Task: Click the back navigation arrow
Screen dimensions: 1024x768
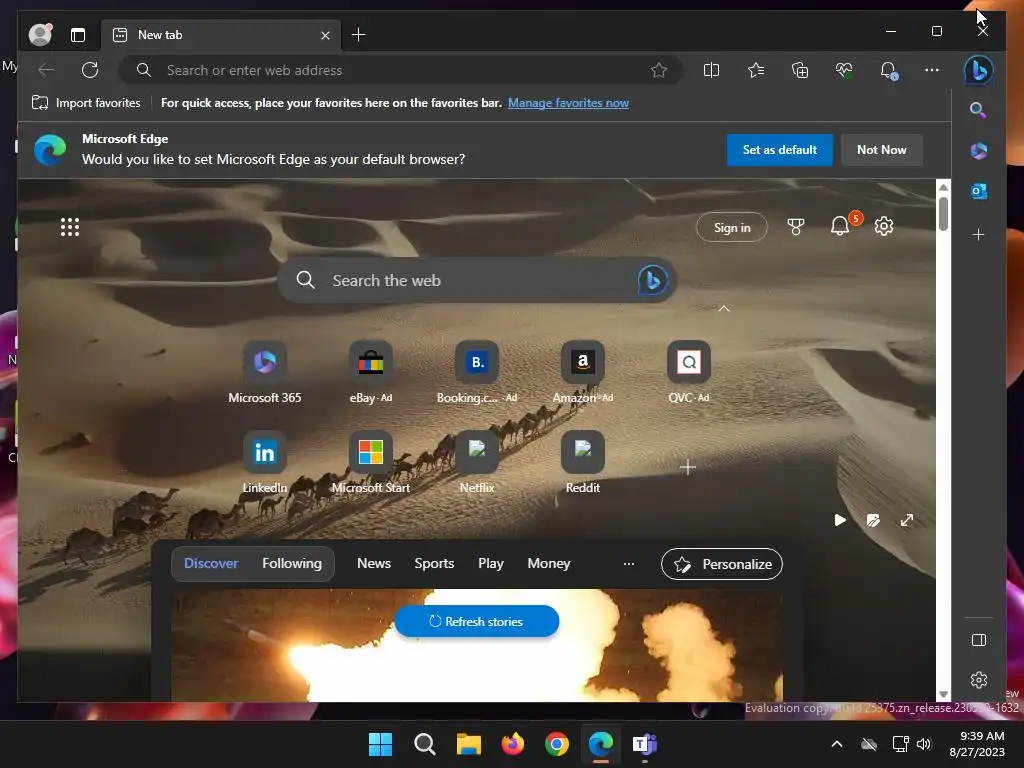Action: click(x=46, y=70)
